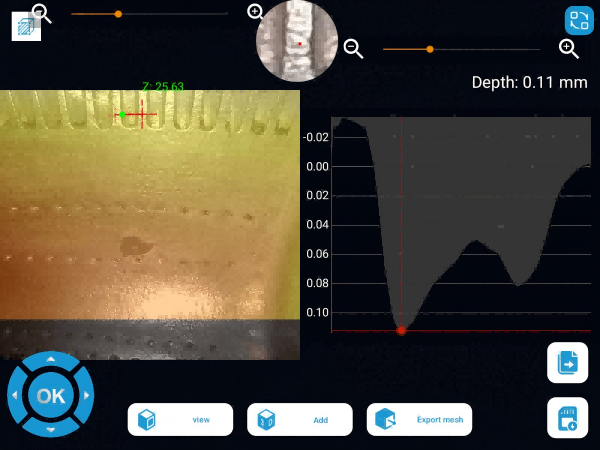Click the Depth: 0.11 mm readout

tap(529, 83)
